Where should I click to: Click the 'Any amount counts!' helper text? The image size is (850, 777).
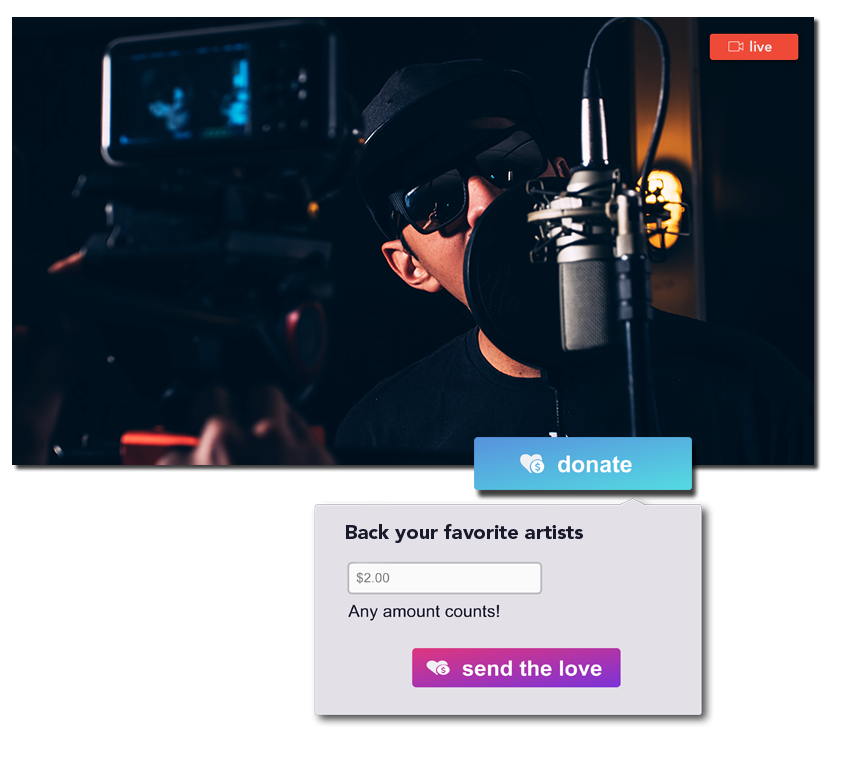pos(424,612)
